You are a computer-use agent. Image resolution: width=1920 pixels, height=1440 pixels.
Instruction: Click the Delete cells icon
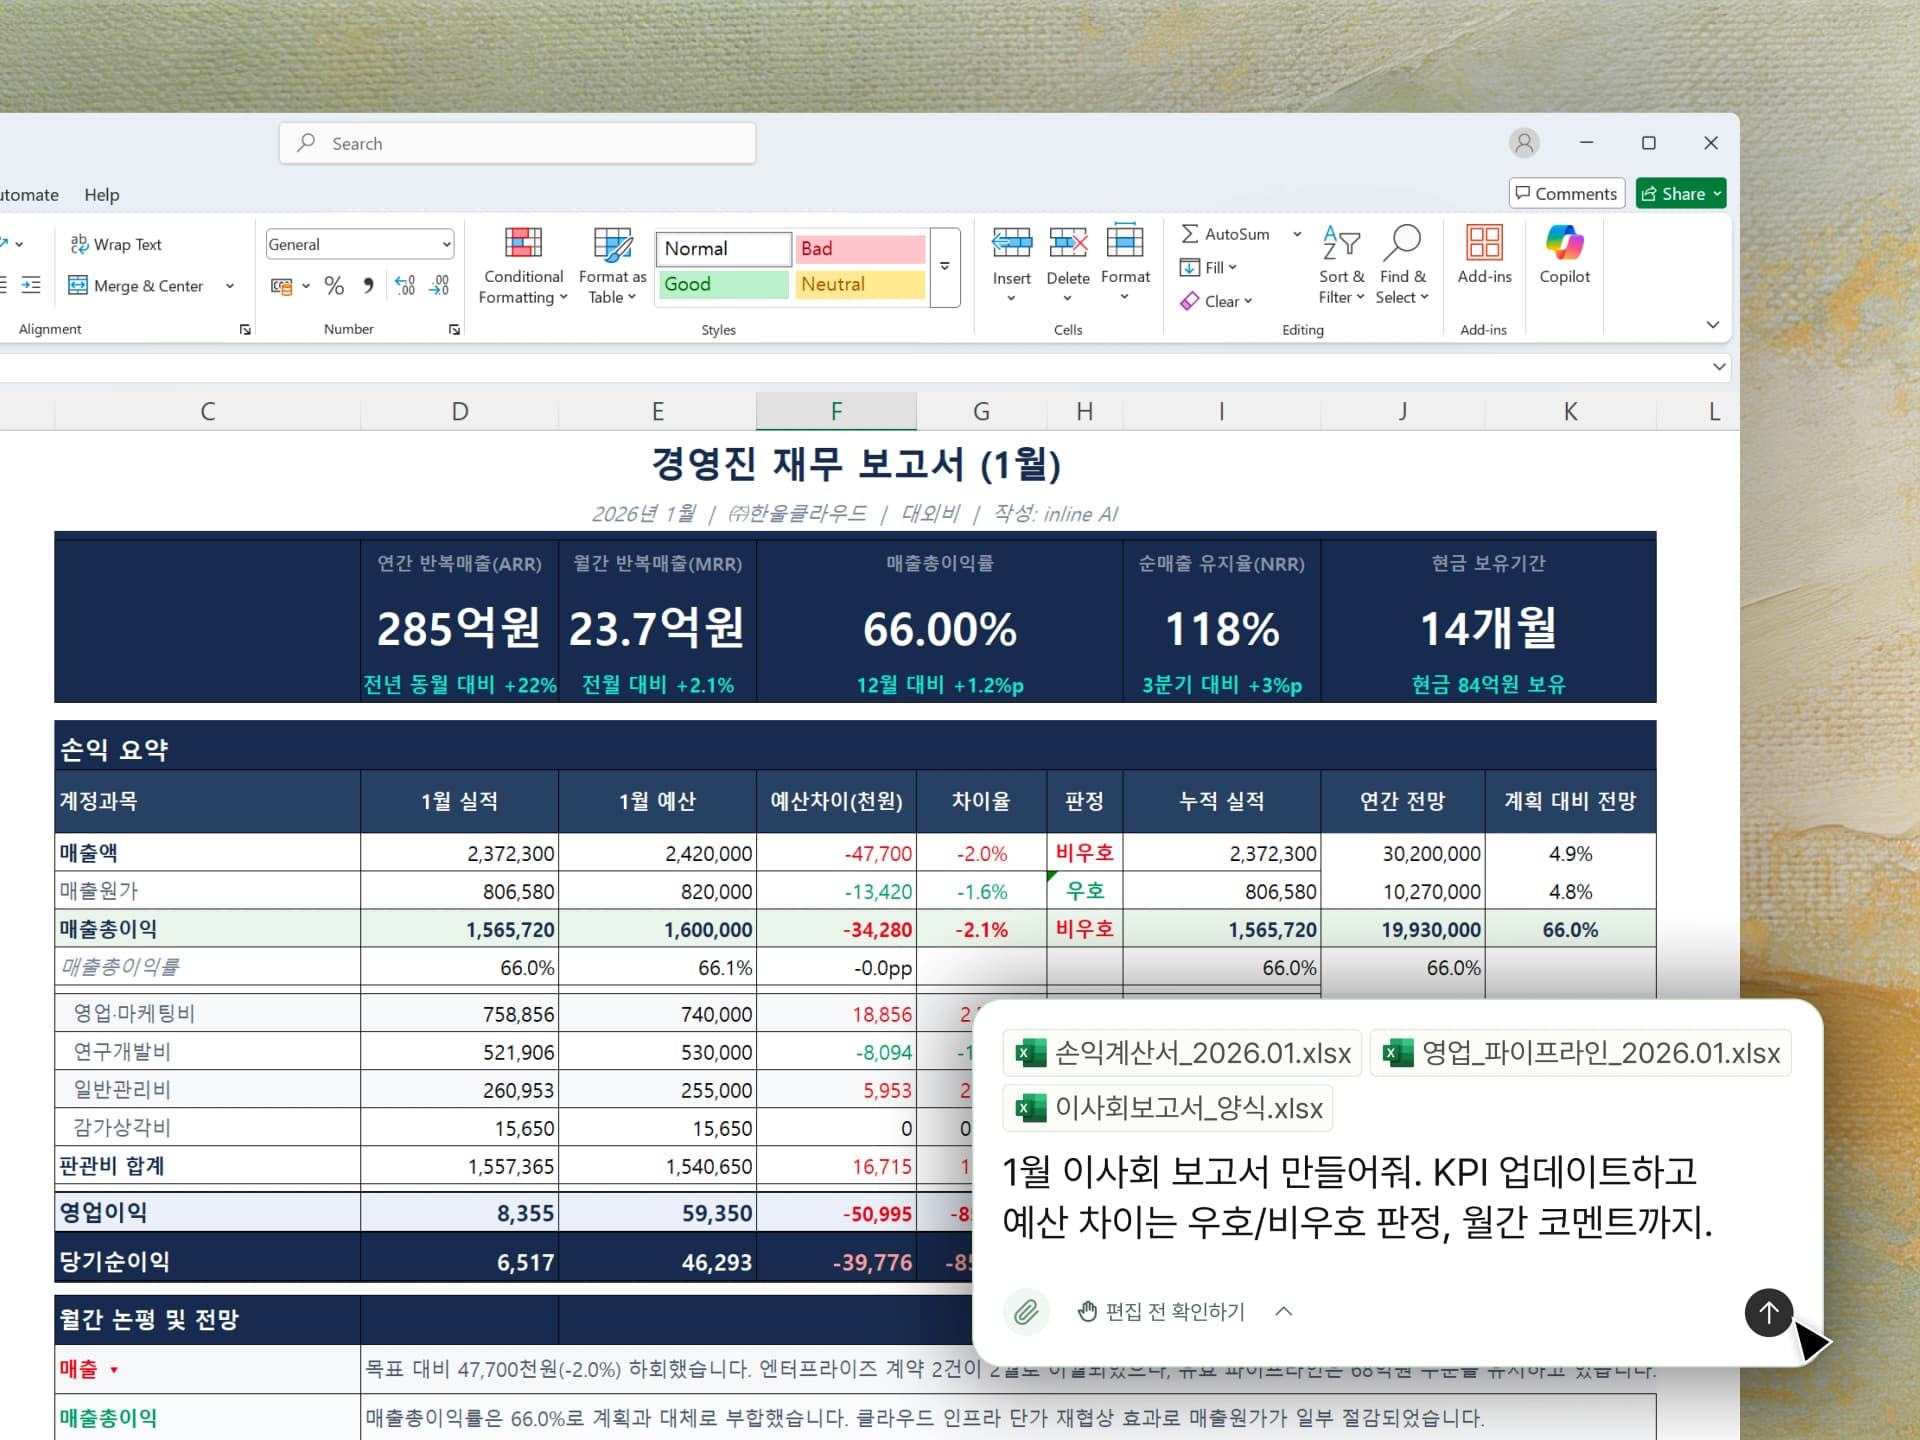tap(1067, 243)
